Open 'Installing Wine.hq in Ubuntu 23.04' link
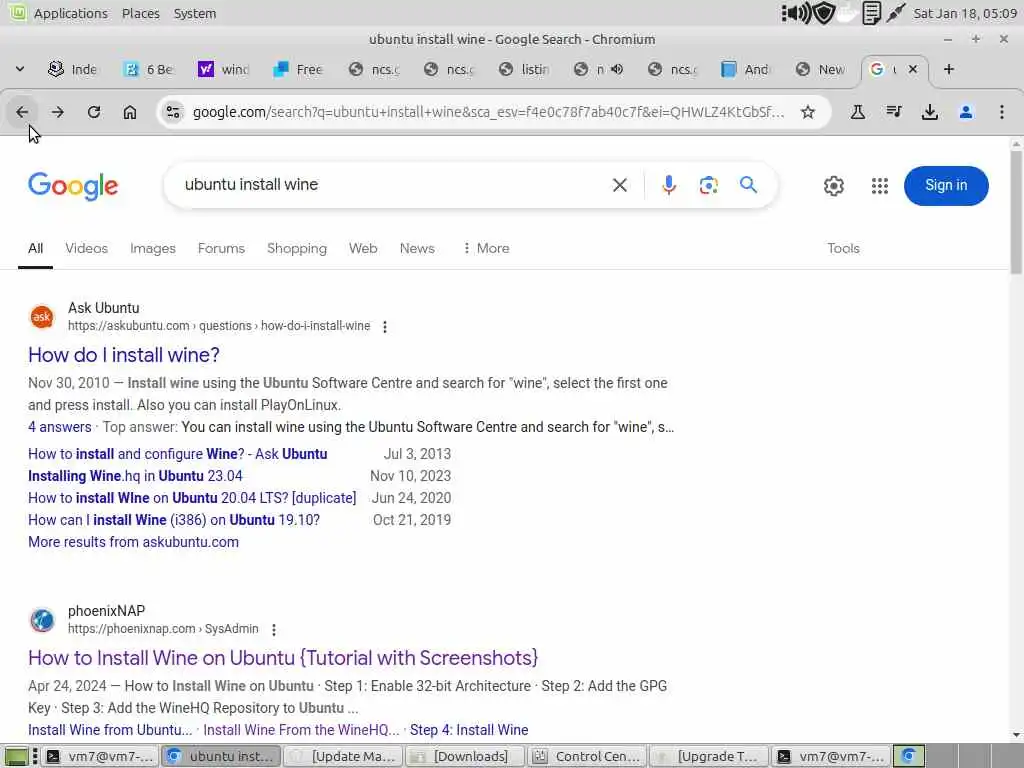The width and height of the screenshot is (1024, 768). 135,476
